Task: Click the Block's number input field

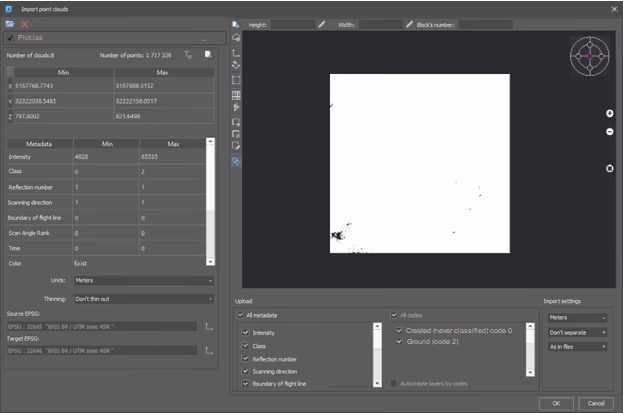Action: click(486, 25)
